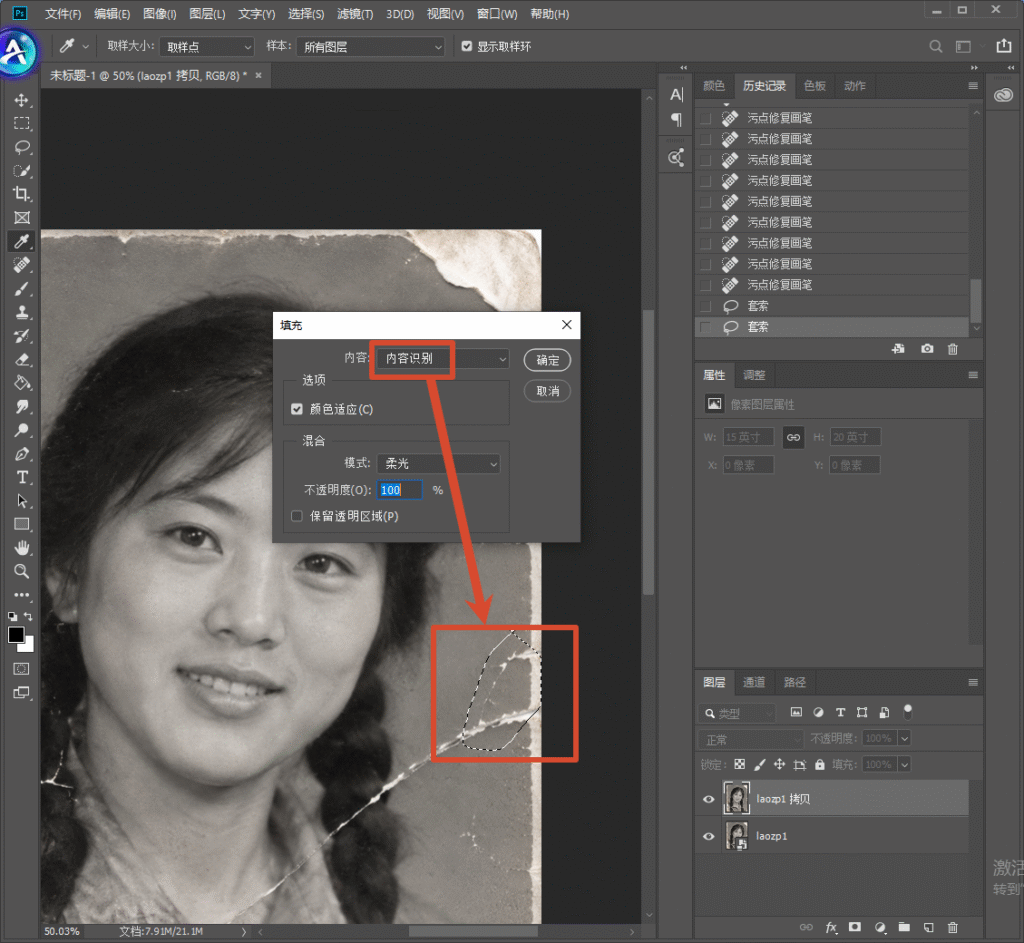Select the Paint Bucket tool
1024x943 pixels.
22,383
